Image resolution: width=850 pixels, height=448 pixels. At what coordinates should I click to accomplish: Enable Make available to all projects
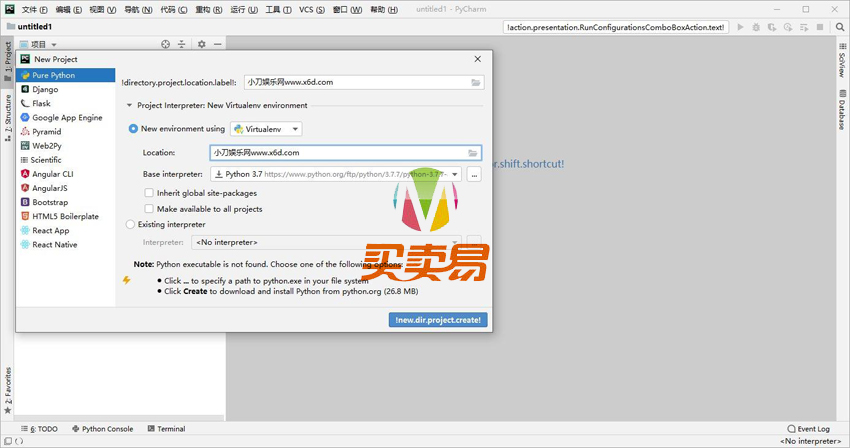(149, 208)
